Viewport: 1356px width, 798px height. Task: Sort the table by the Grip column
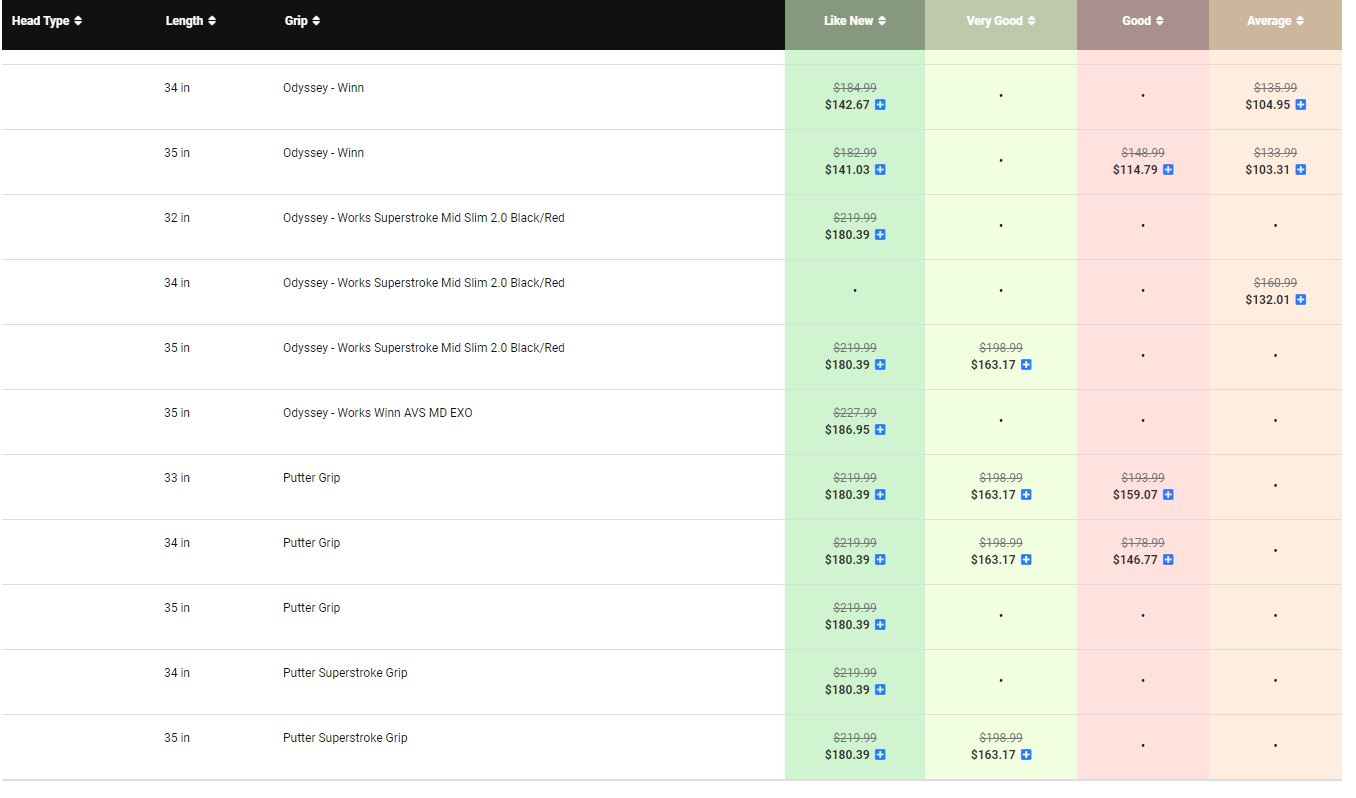pyautogui.click(x=302, y=21)
